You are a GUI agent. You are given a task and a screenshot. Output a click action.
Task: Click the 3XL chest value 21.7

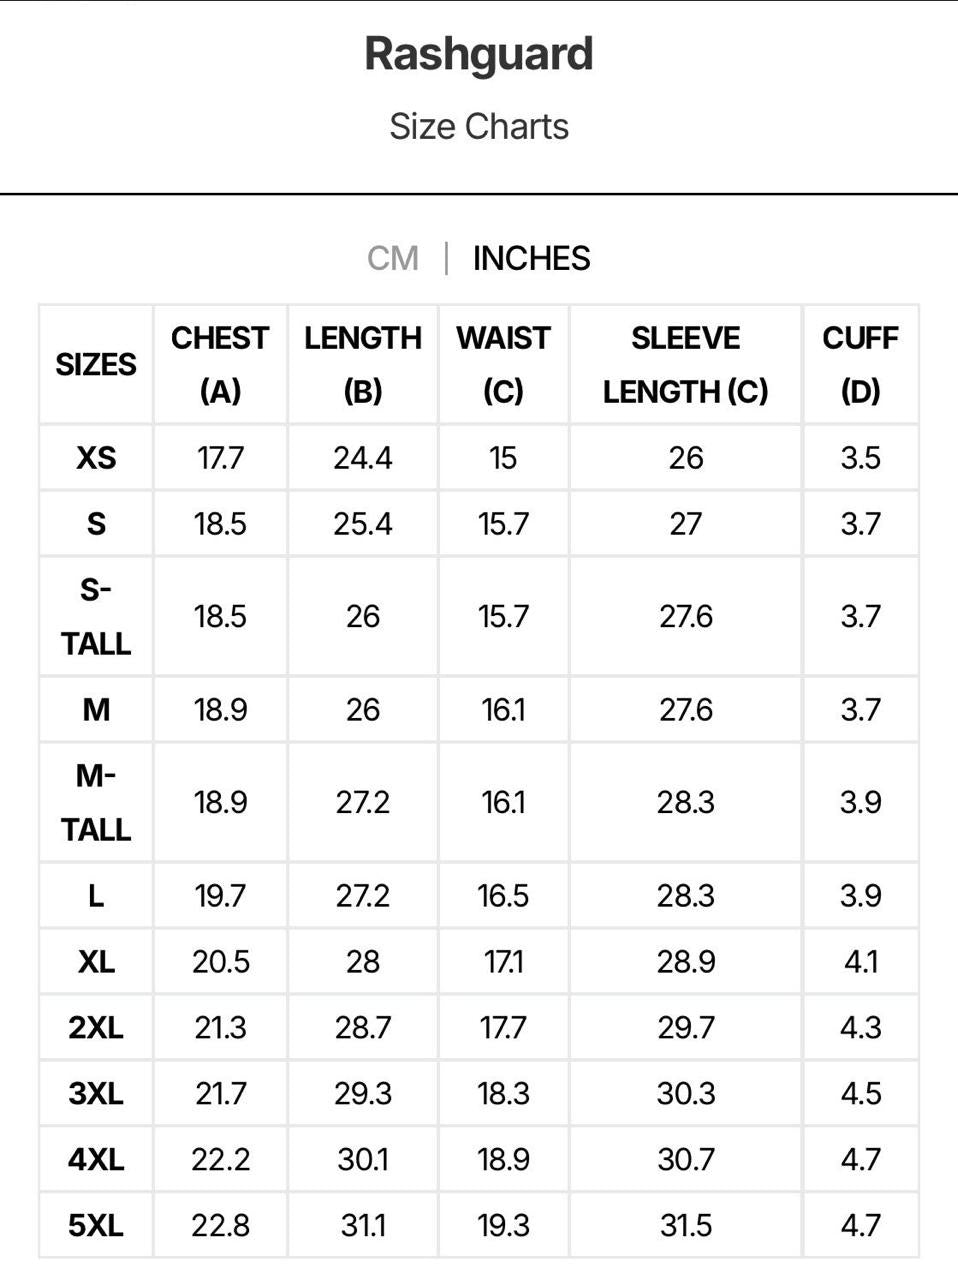click(220, 1094)
